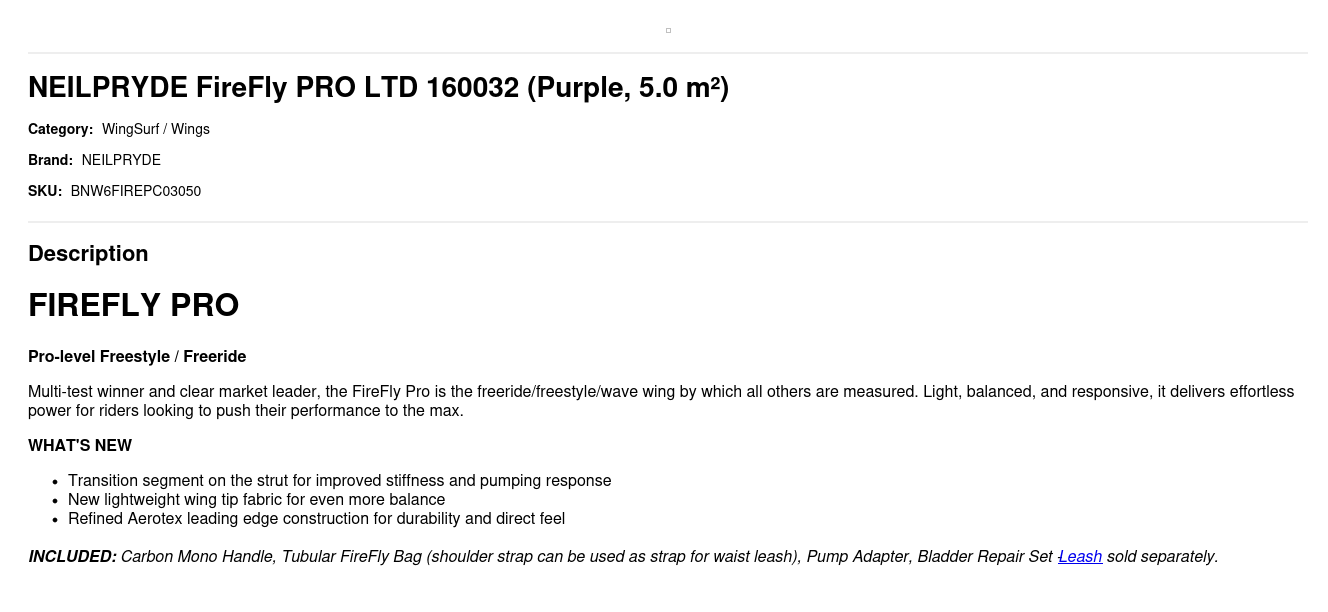Viewport: 1328px width, 612px height.
Task: Click the SKU code BNW6FIREPC03050
Action: tap(136, 191)
